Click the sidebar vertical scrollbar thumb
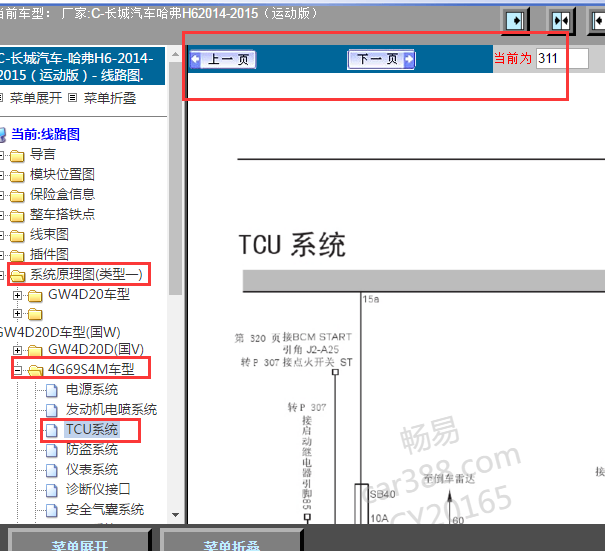The height and width of the screenshot is (551, 605). click(176, 178)
